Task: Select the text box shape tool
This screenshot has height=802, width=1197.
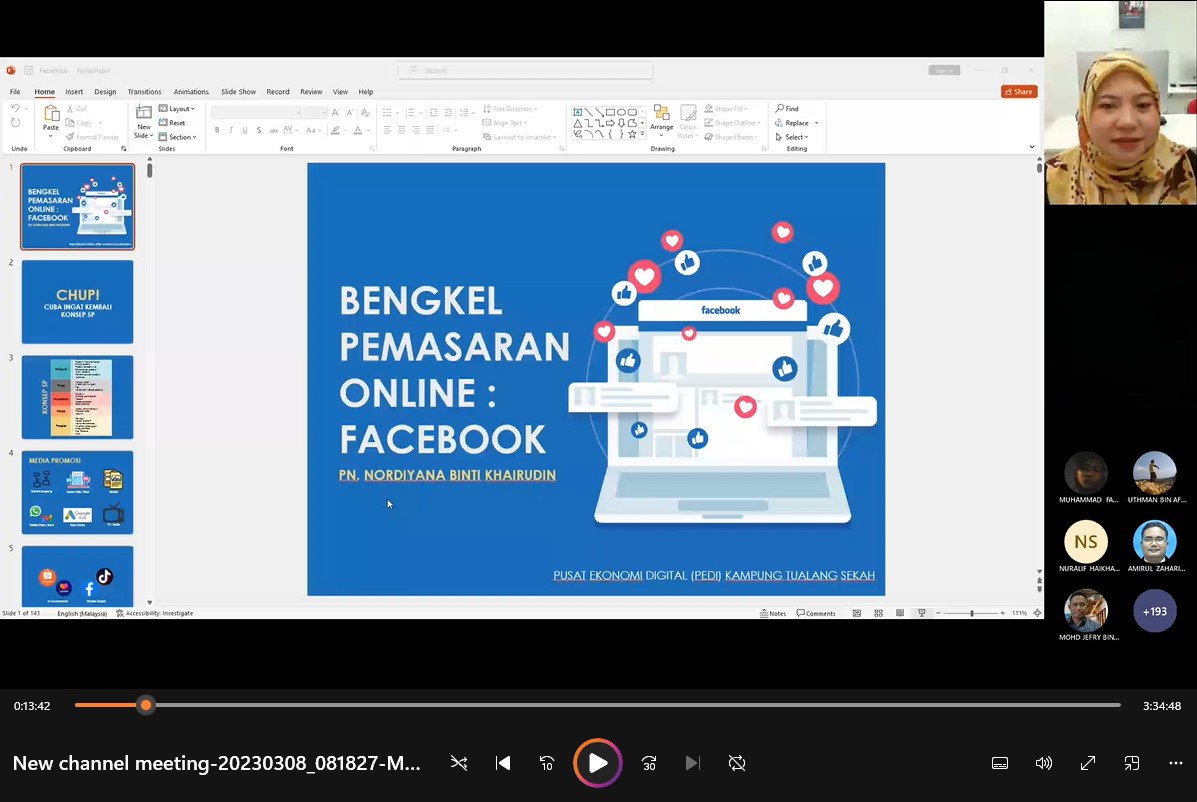Action: [578, 112]
